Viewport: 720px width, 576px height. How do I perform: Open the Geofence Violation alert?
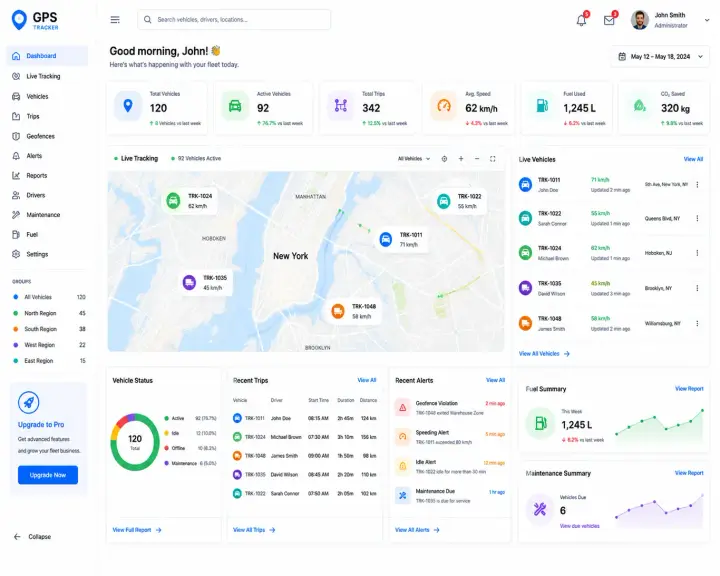point(450,407)
